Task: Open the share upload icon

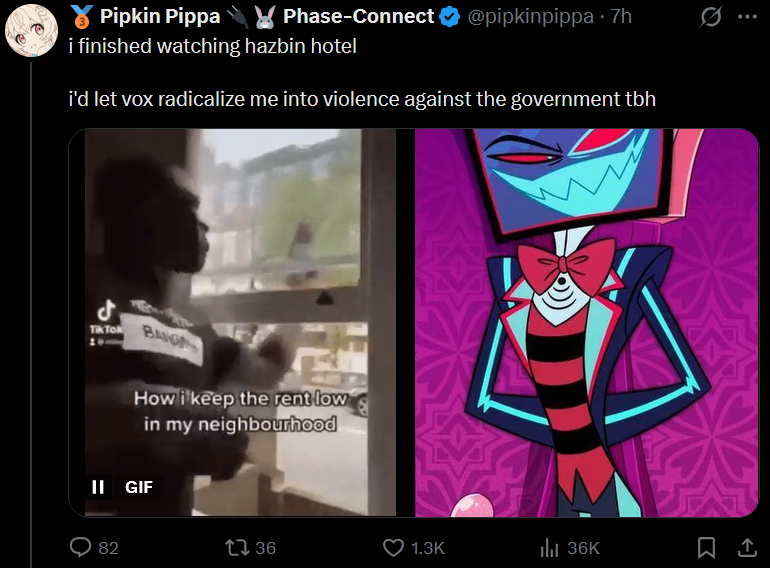Action: (747, 547)
